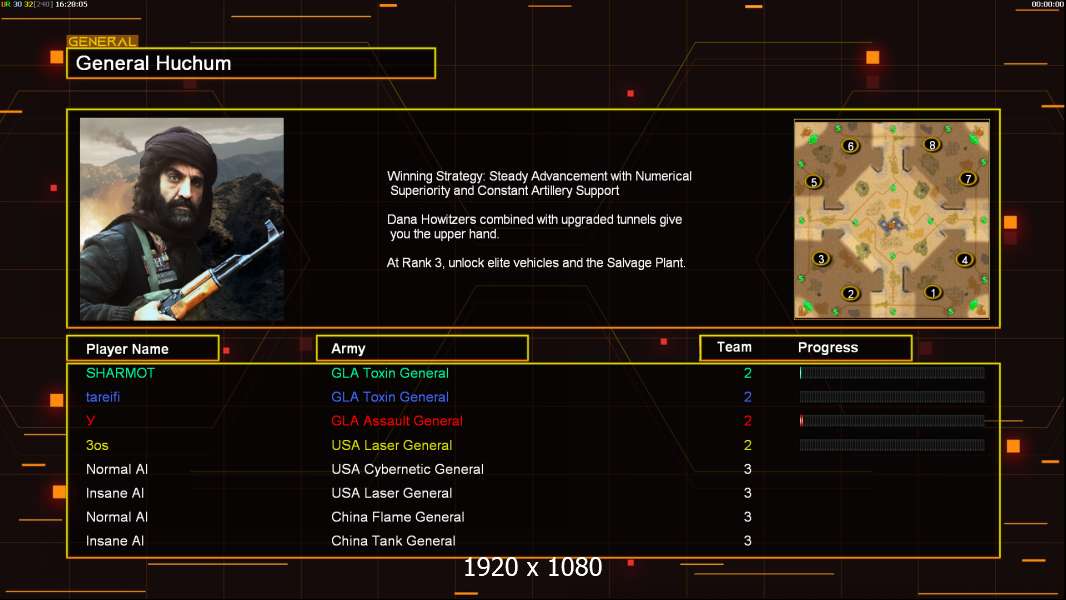1066x600 pixels.
Task: Click China Flame General army text
Action: click(398, 517)
